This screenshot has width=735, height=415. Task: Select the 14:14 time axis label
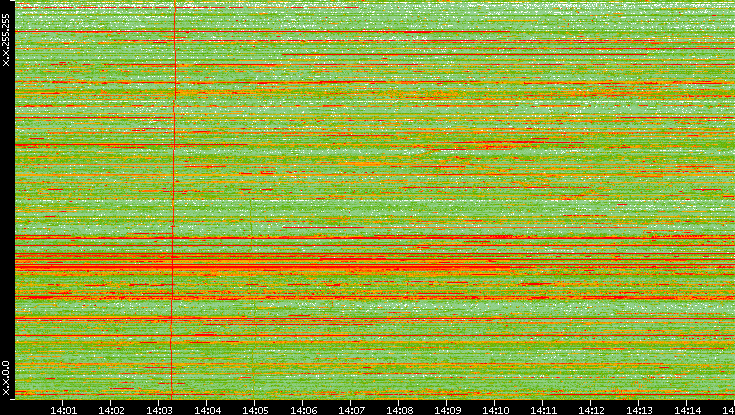687,410
